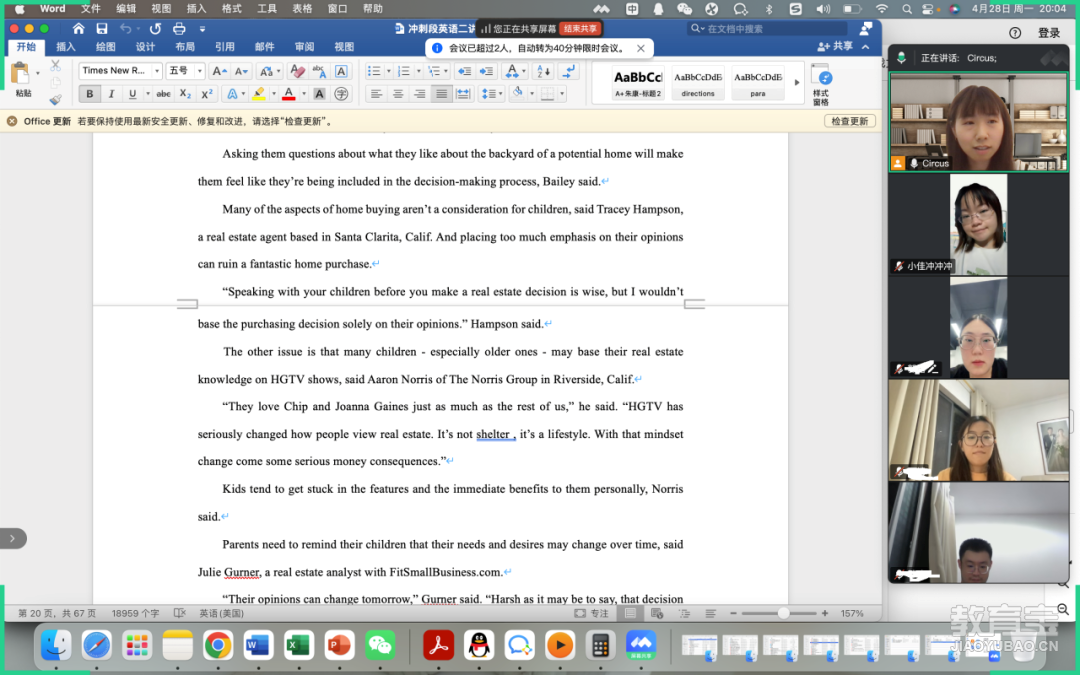Click the Format Painter brush icon
The width and height of the screenshot is (1080, 675).
[56, 99]
